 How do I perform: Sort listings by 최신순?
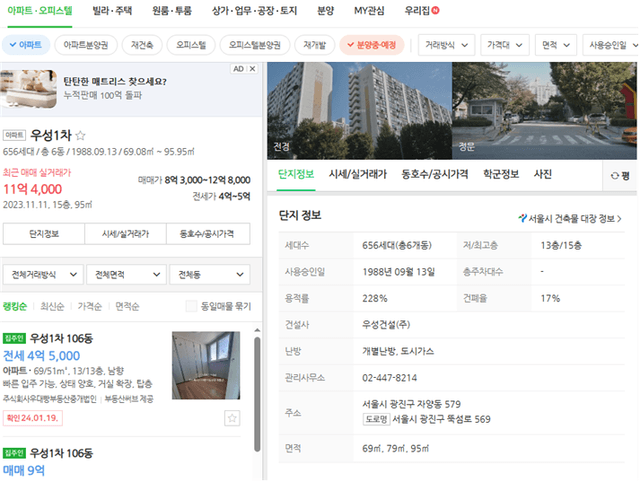pyautogui.click(x=52, y=306)
